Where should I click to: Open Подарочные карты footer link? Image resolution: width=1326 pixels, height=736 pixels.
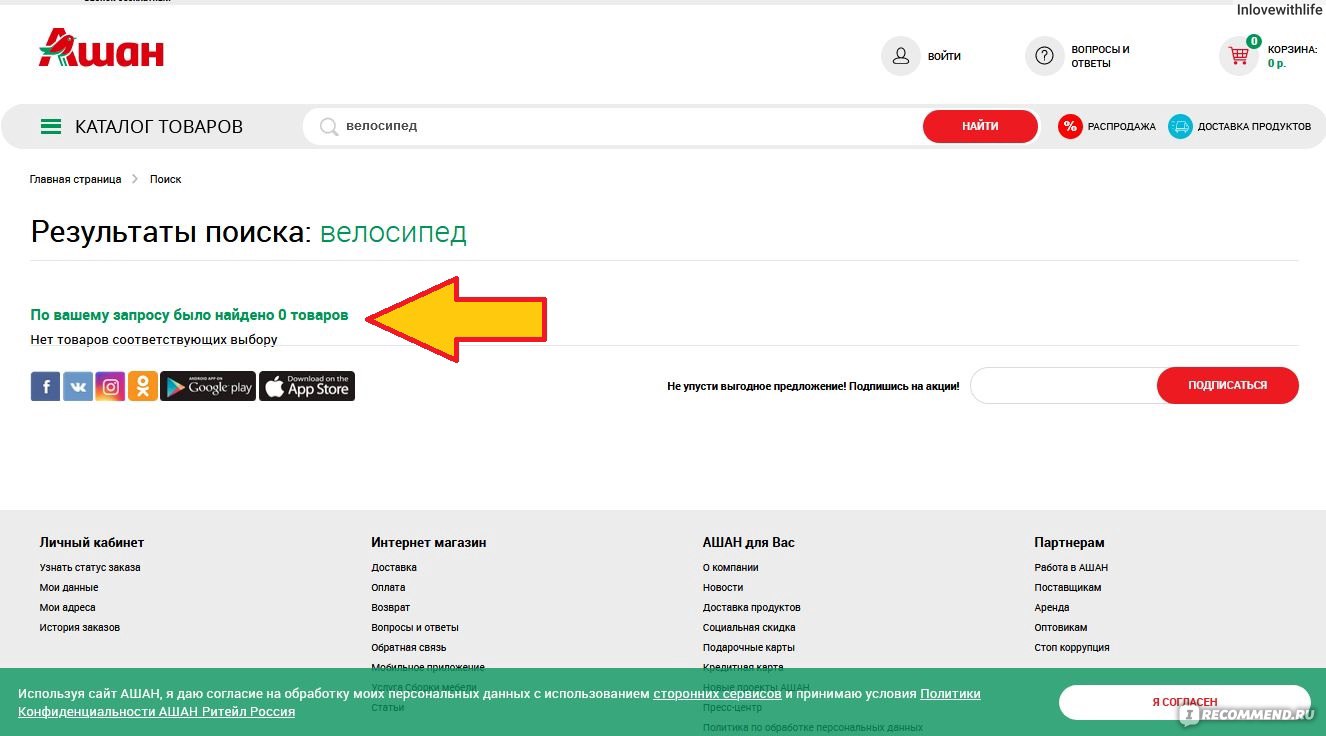[749, 647]
